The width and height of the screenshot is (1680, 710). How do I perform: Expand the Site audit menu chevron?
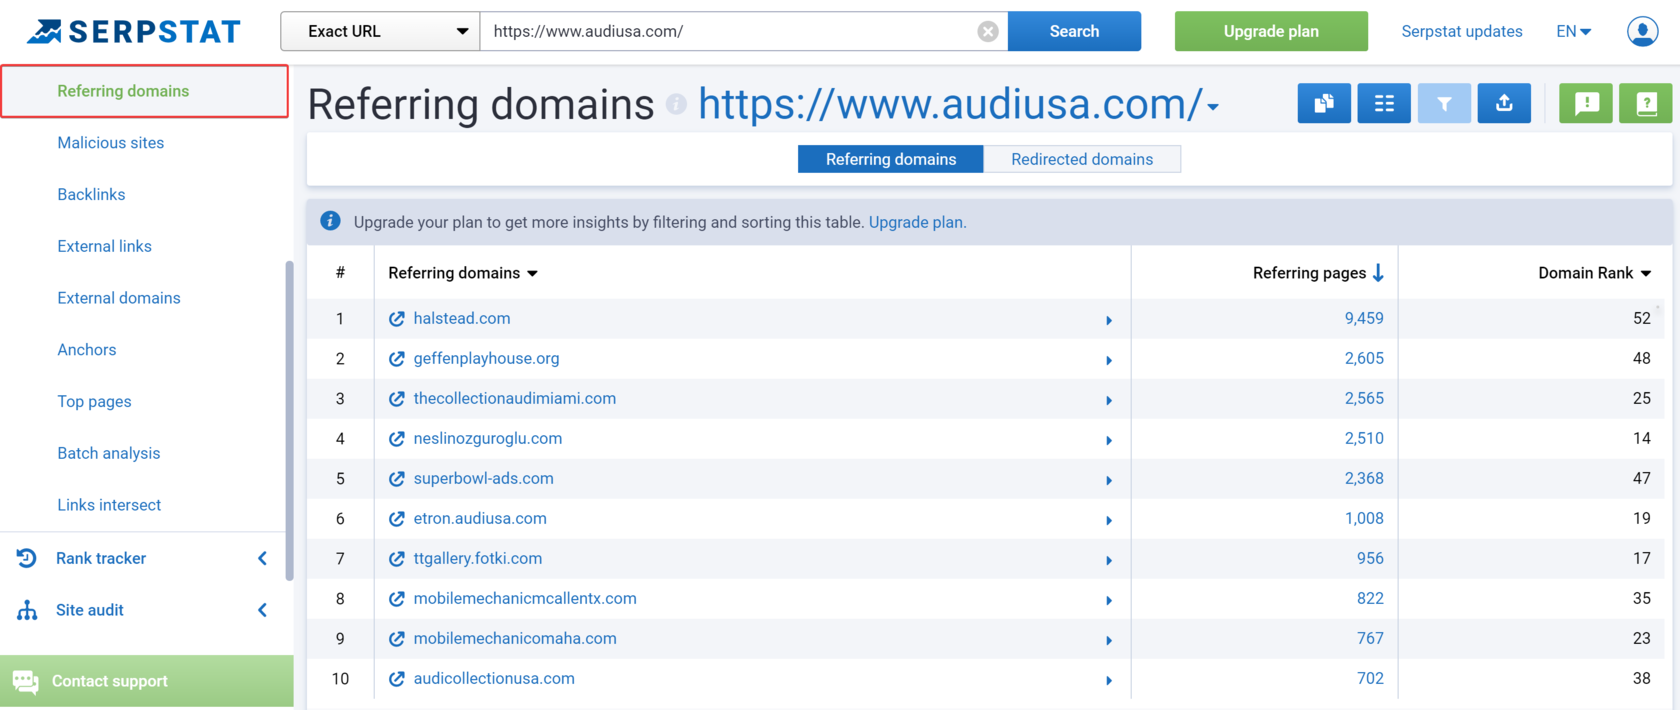coord(262,610)
